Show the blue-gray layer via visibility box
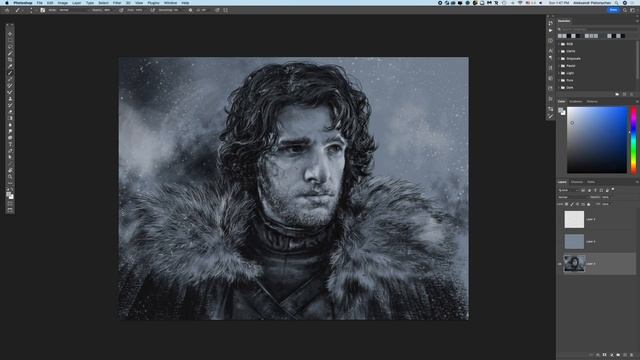 point(560,242)
